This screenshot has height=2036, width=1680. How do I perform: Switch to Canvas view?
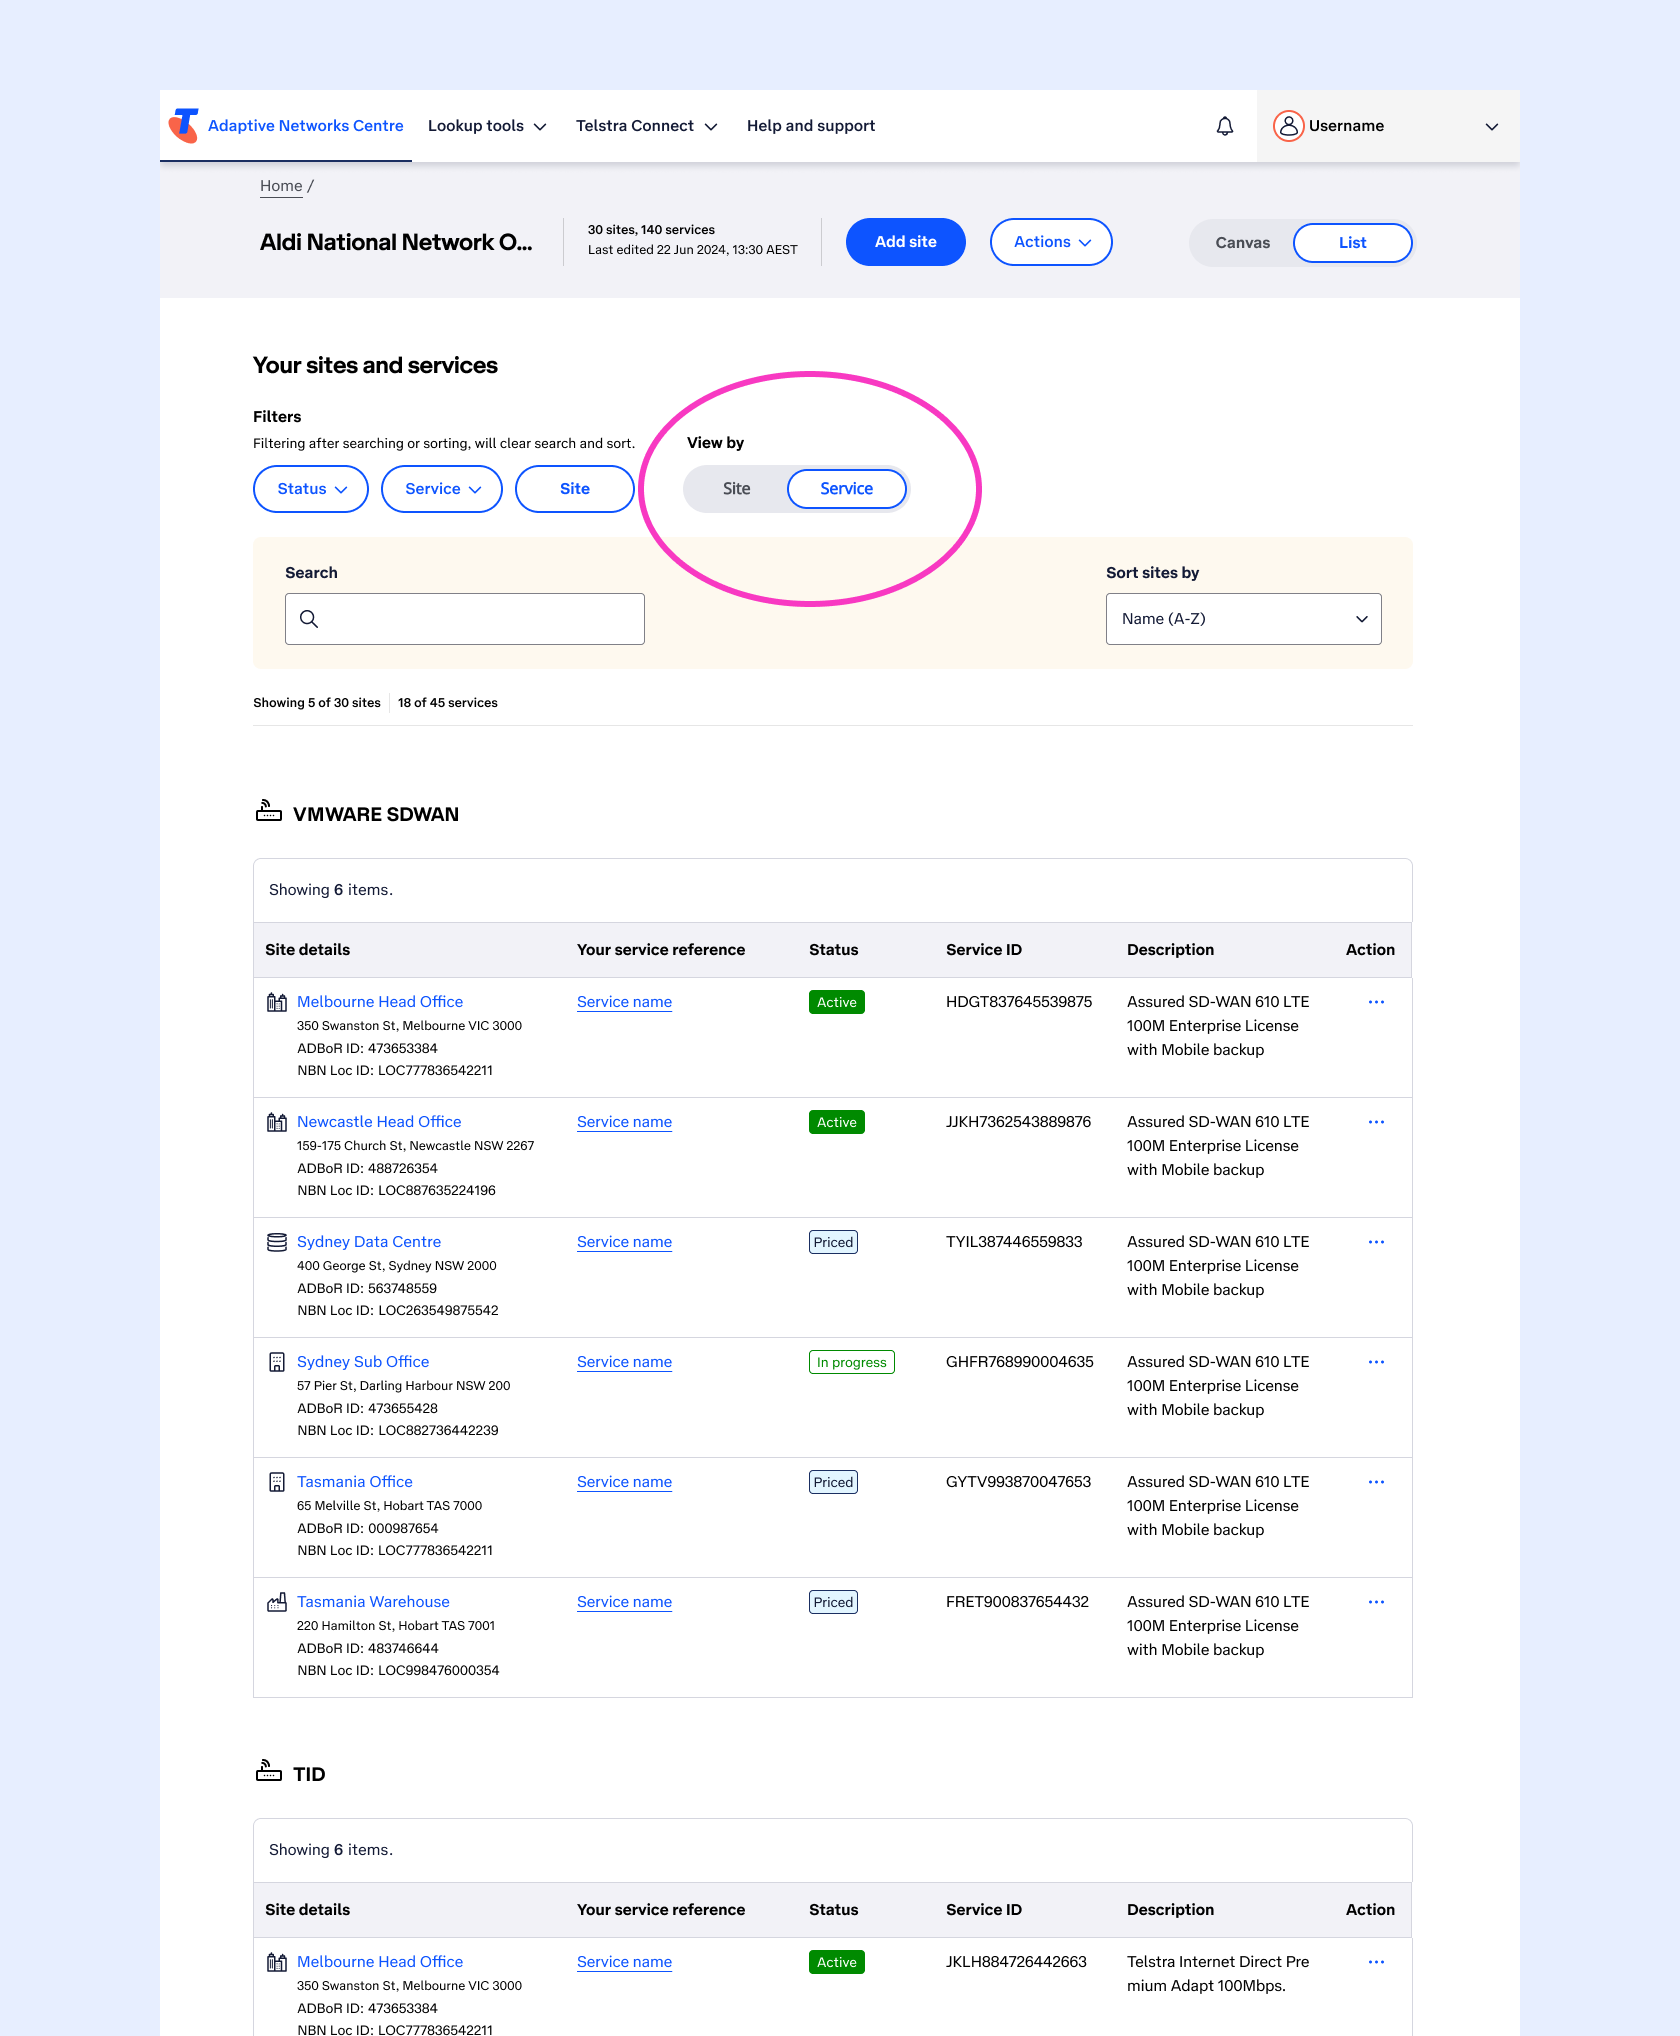tap(1242, 243)
